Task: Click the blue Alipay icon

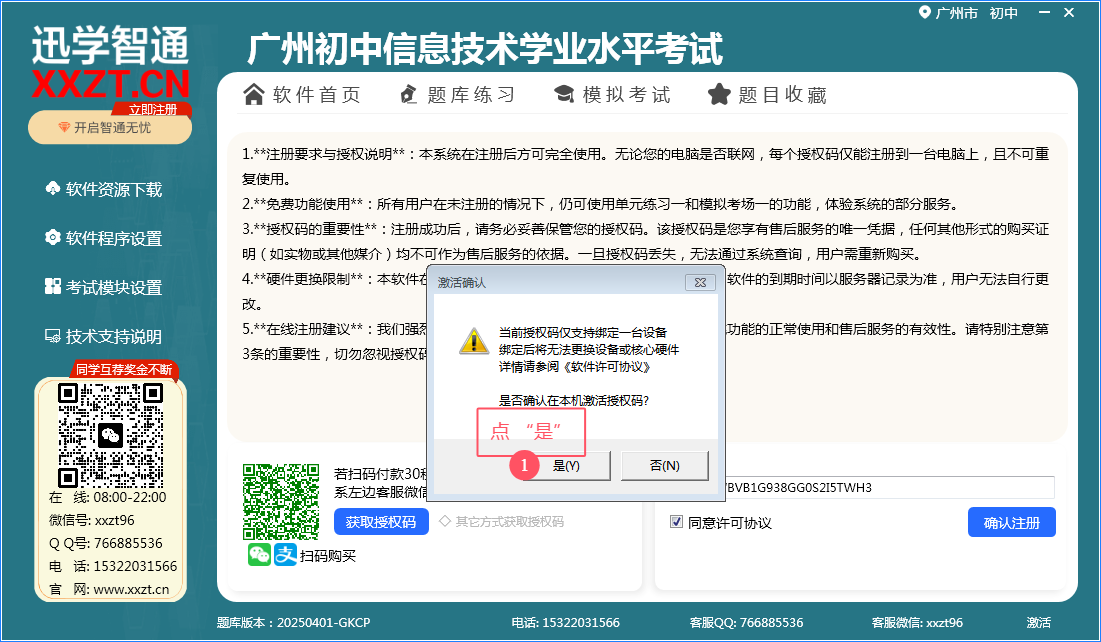Action: pos(285,555)
